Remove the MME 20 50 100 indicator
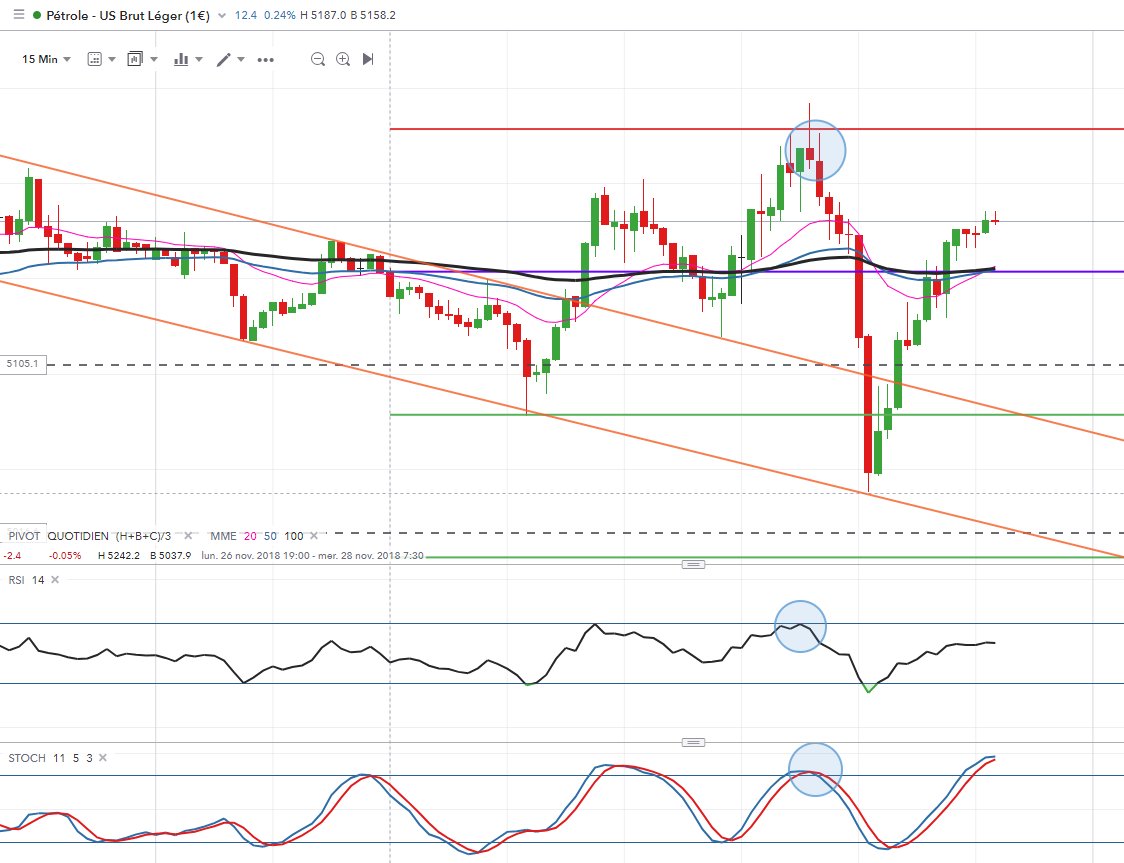1124x863 pixels. (313, 535)
